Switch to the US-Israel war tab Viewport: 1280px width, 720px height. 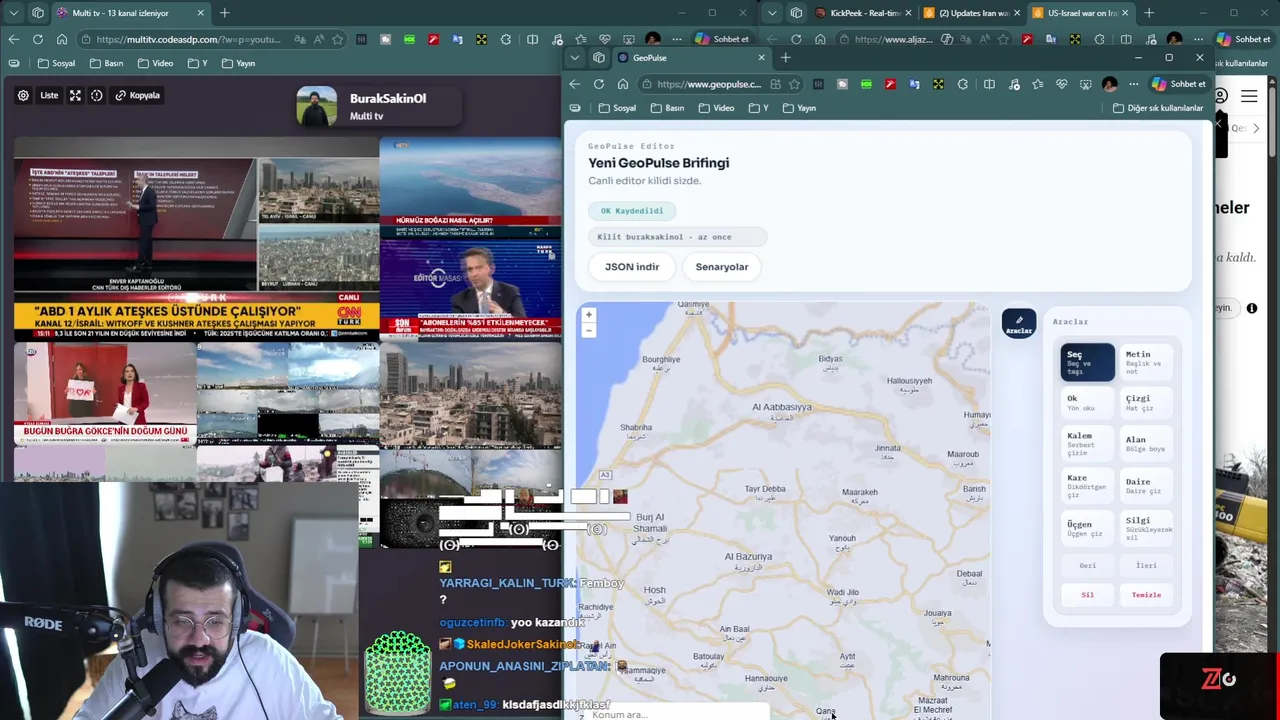tap(1081, 13)
